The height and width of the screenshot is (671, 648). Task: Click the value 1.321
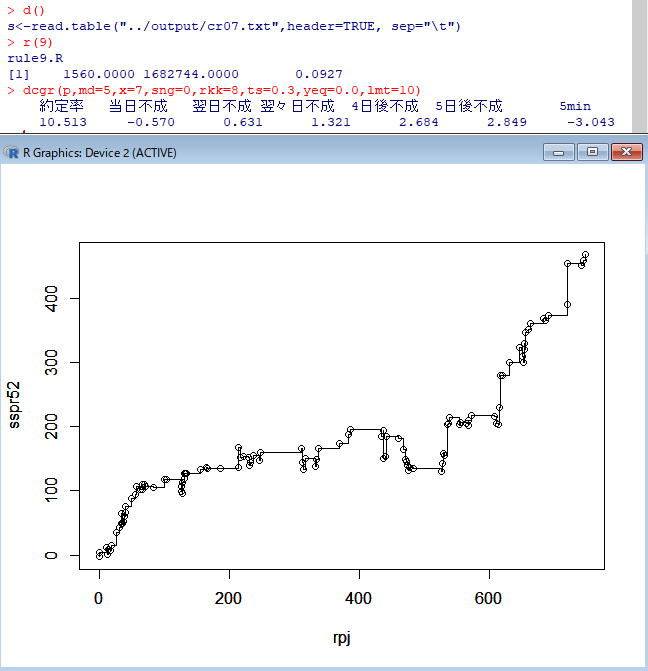coord(331,122)
